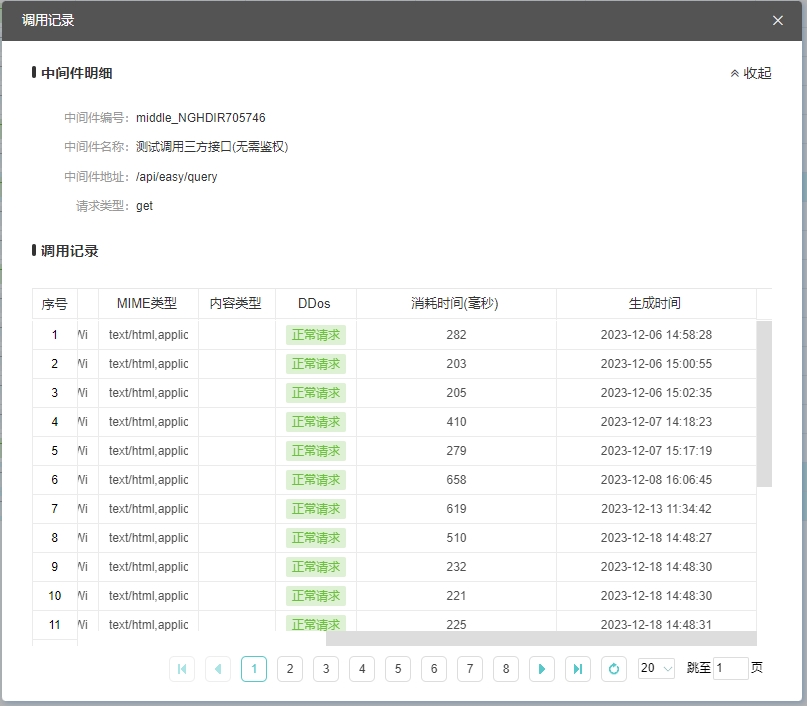Select page 7 in pagination
Viewport: 807px width, 706px height.
tap(470, 669)
